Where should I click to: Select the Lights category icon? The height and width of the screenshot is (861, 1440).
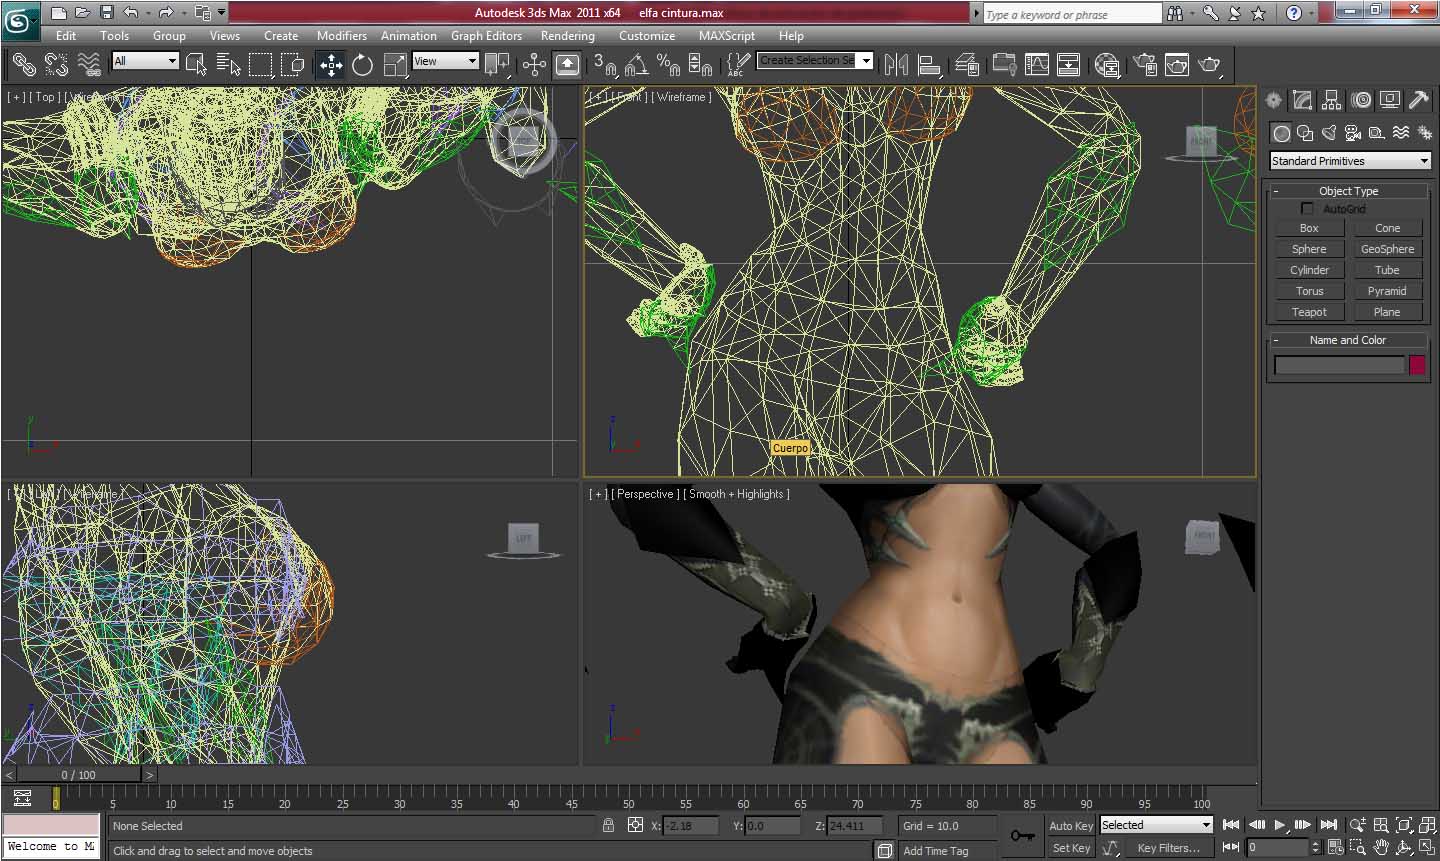pos(1329,133)
